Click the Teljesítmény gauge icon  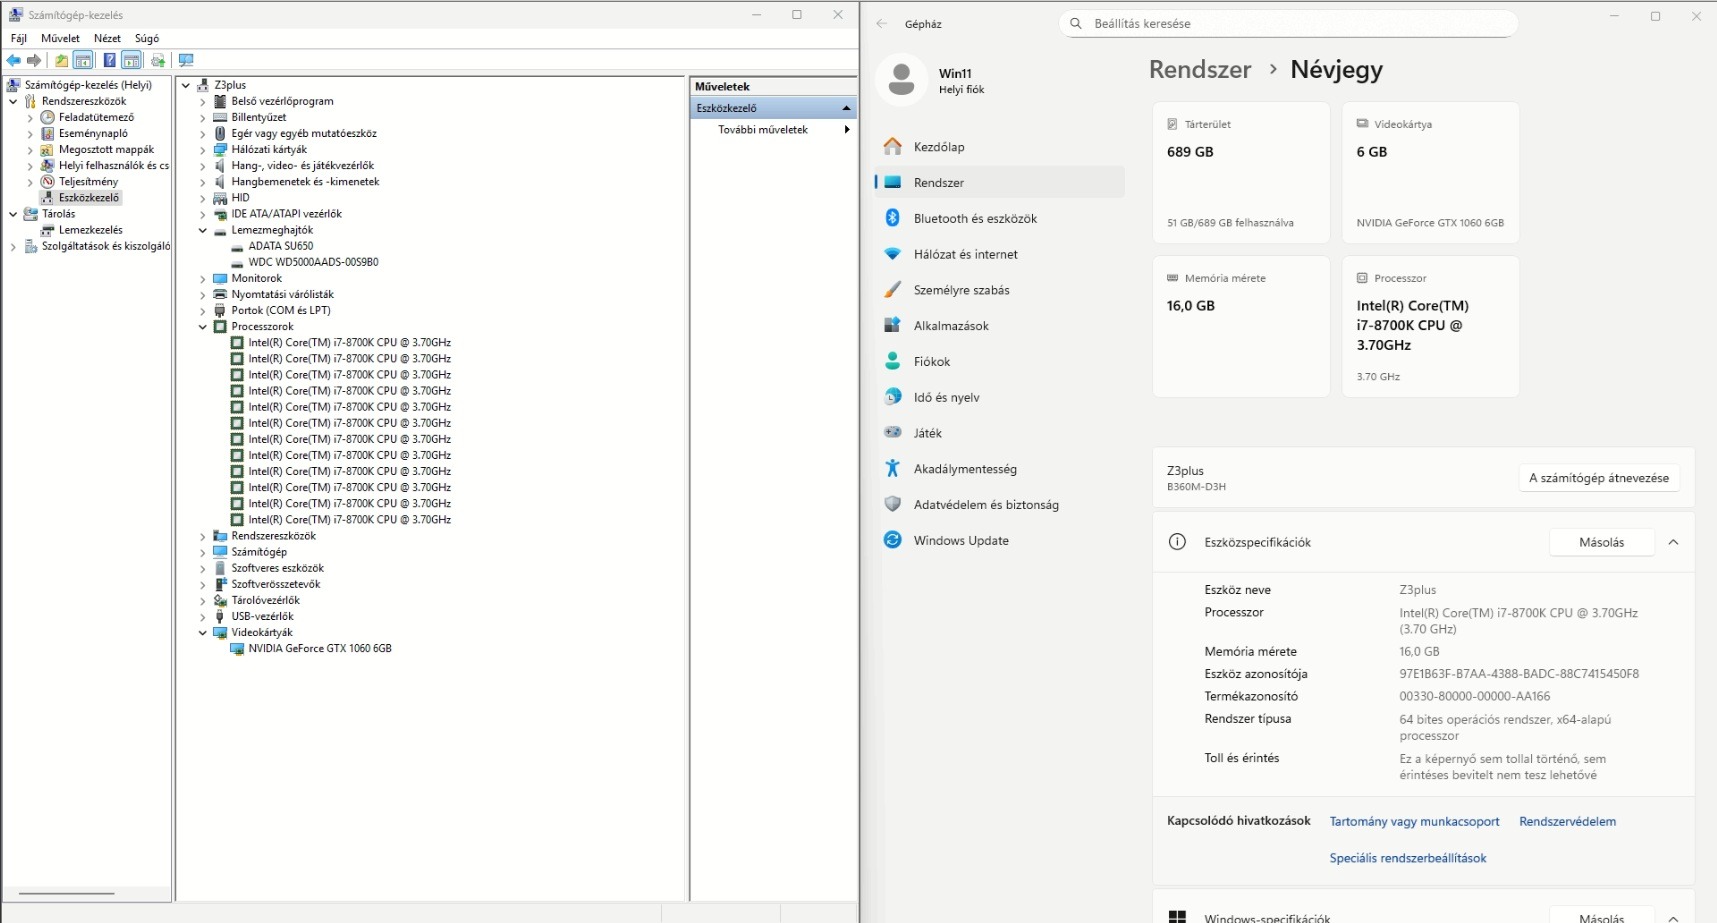click(x=47, y=181)
